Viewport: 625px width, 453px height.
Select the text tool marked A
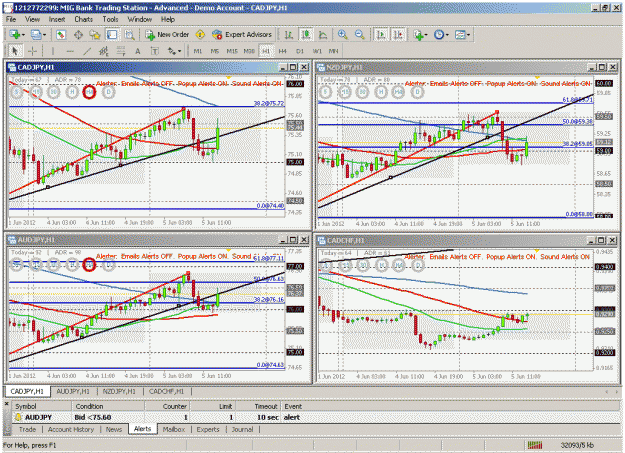[138, 51]
